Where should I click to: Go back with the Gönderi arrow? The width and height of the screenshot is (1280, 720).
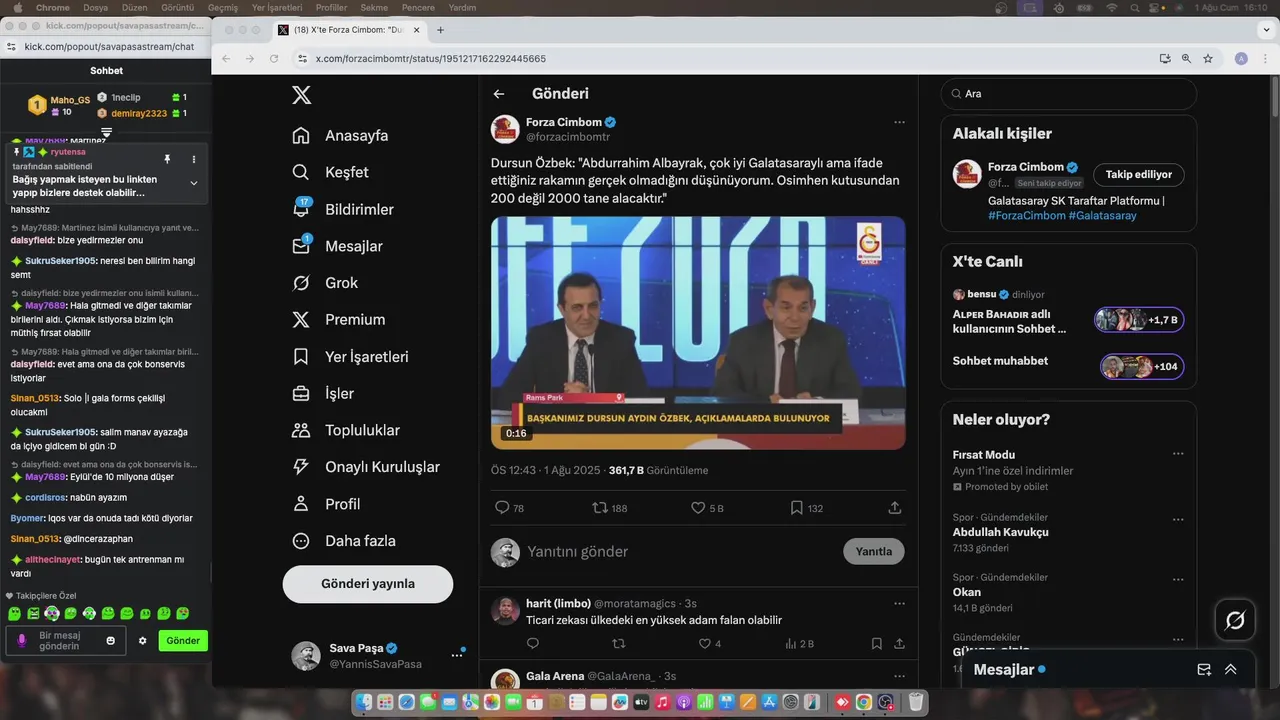(x=499, y=94)
